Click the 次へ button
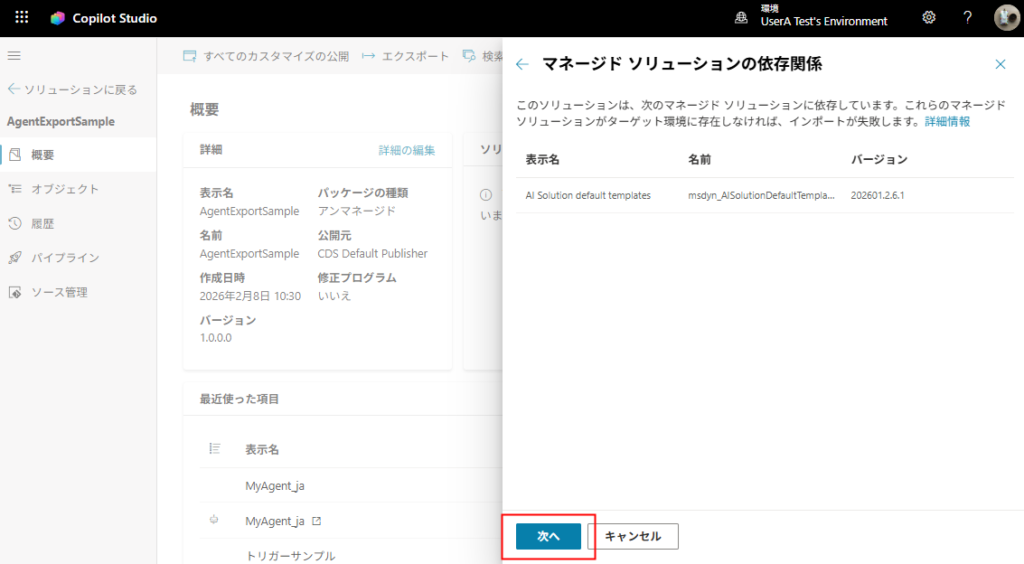This screenshot has height=564, width=1024. [x=548, y=537]
